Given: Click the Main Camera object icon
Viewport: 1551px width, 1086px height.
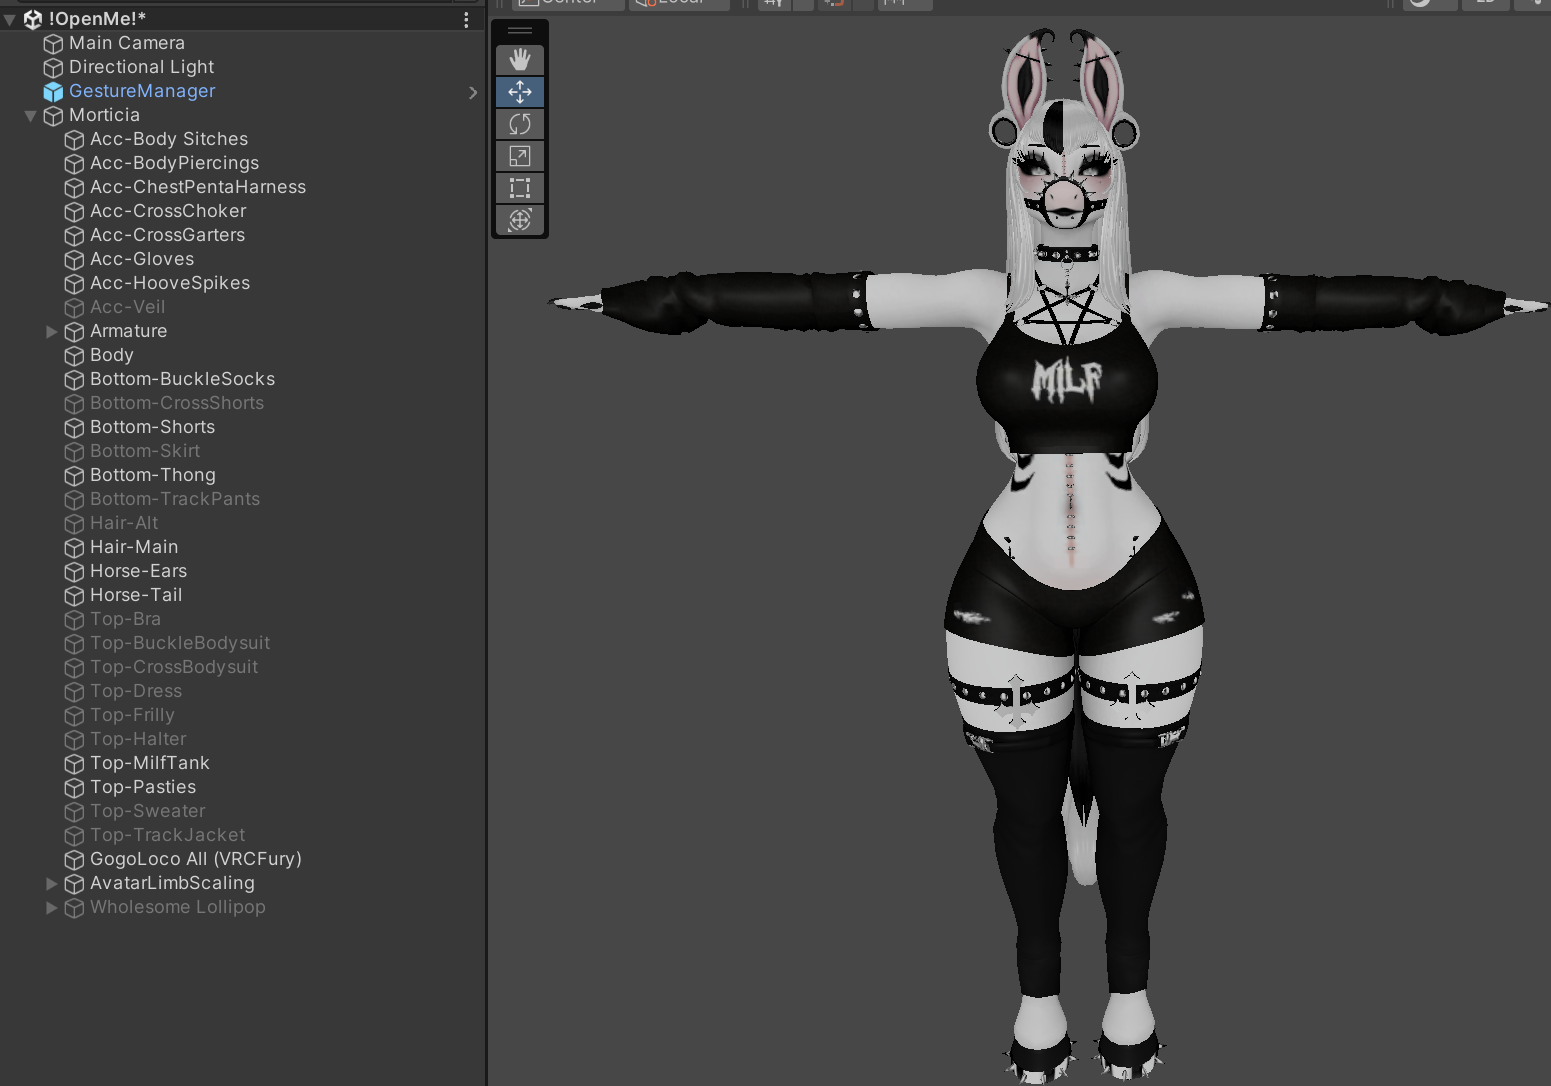Looking at the screenshot, I should (x=53, y=43).
